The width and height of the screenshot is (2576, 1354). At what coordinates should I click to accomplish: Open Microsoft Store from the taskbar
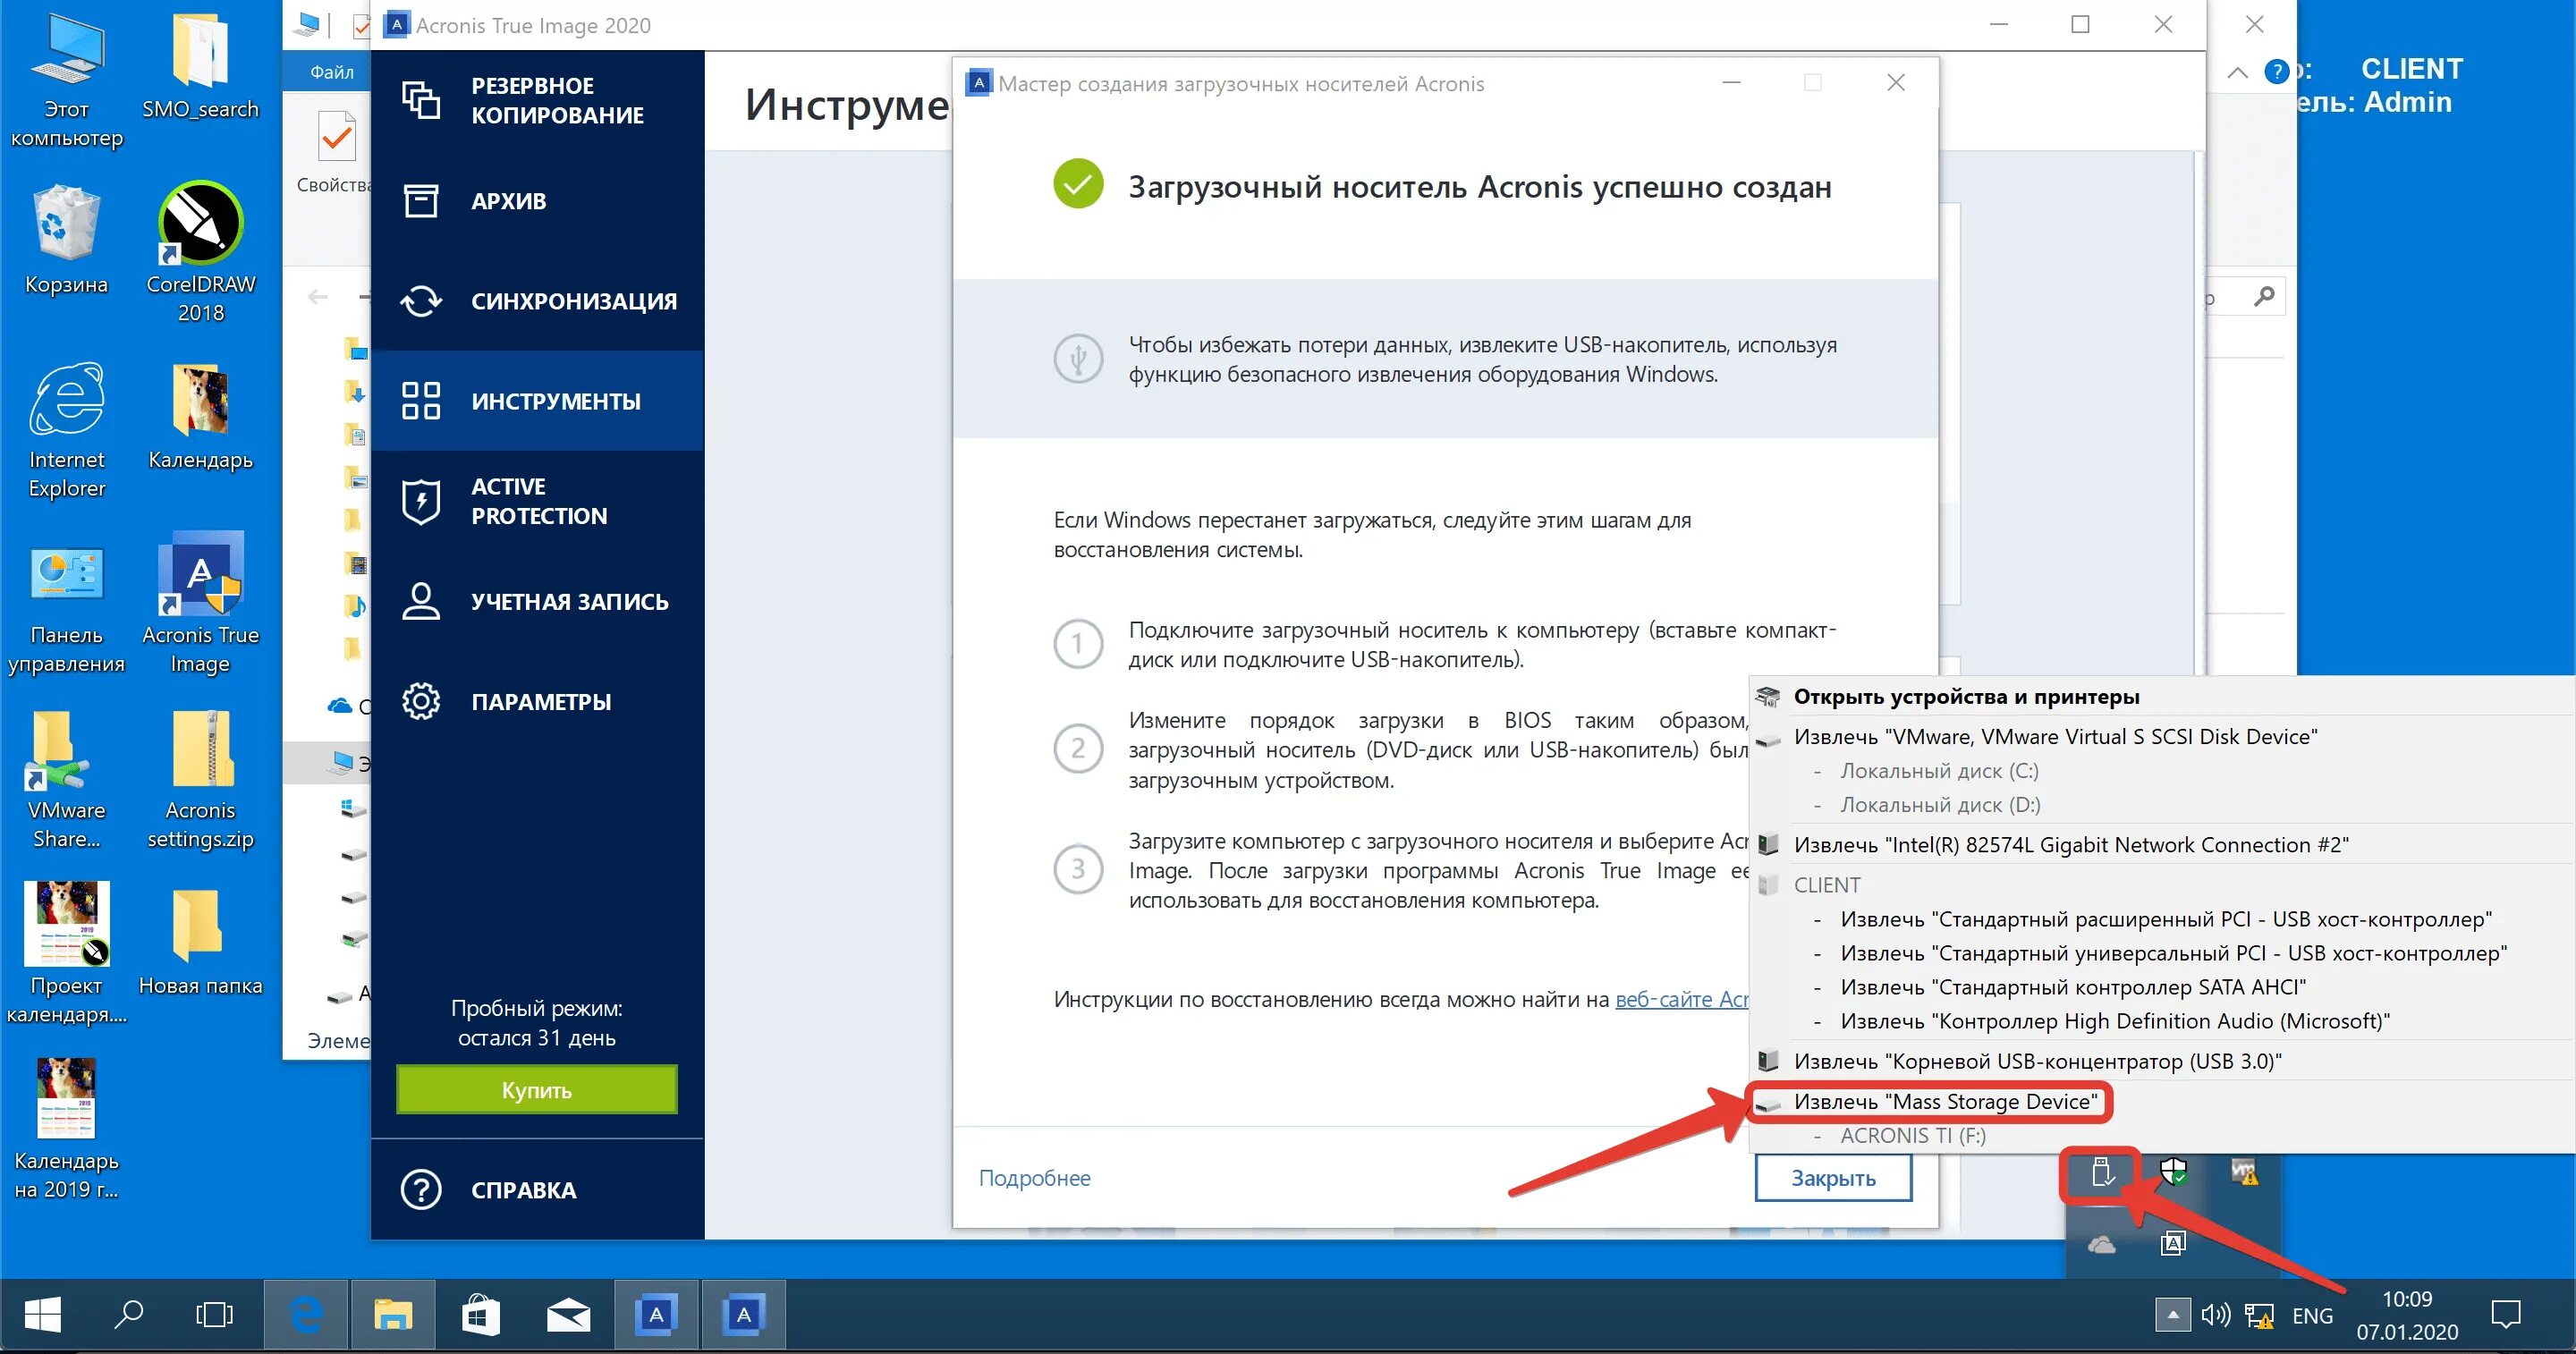(x=480, y=1315)
